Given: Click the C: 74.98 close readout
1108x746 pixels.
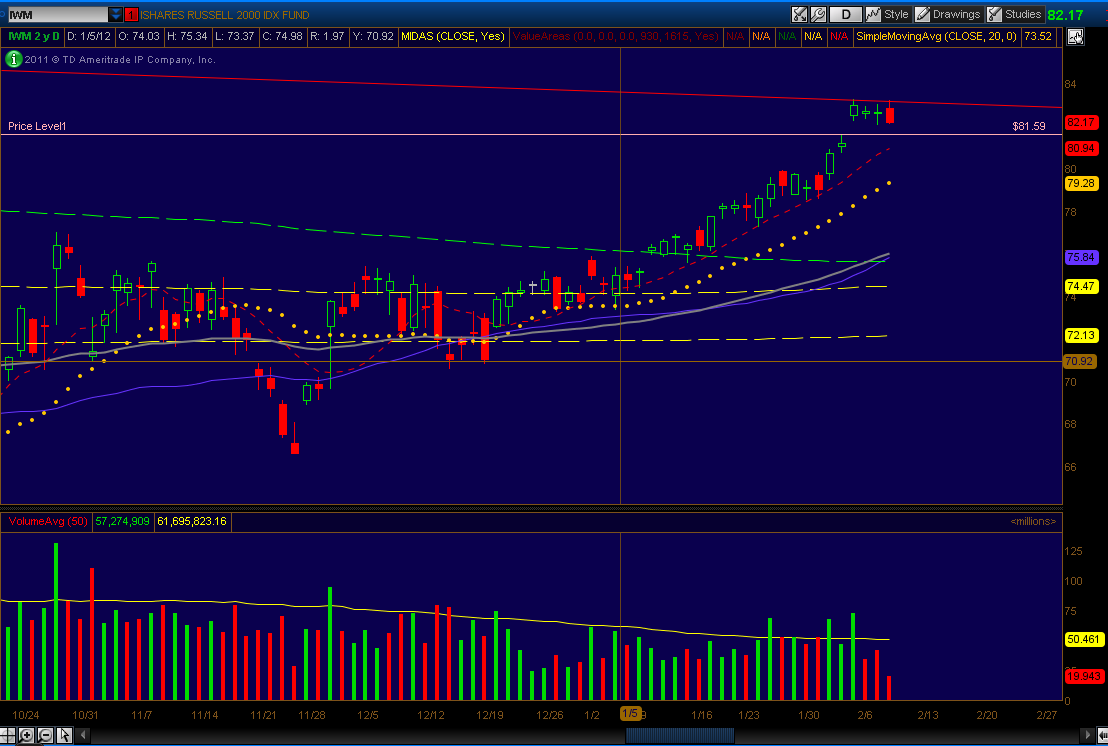Looking at the screenshot, I should pos(282,36).
